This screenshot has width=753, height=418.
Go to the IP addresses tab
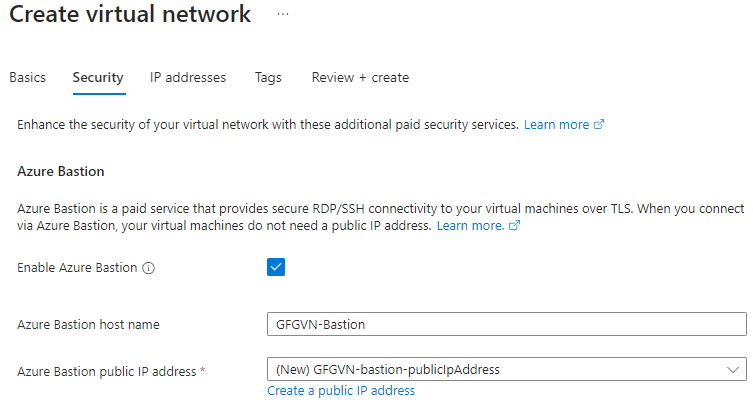(188, 77)
